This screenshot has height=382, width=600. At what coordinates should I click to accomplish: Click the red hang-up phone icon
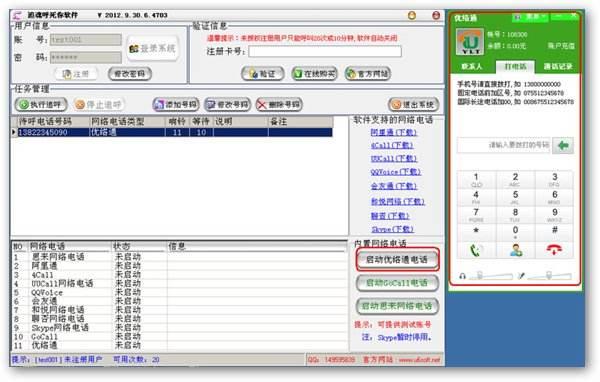(x=554, y=250)
